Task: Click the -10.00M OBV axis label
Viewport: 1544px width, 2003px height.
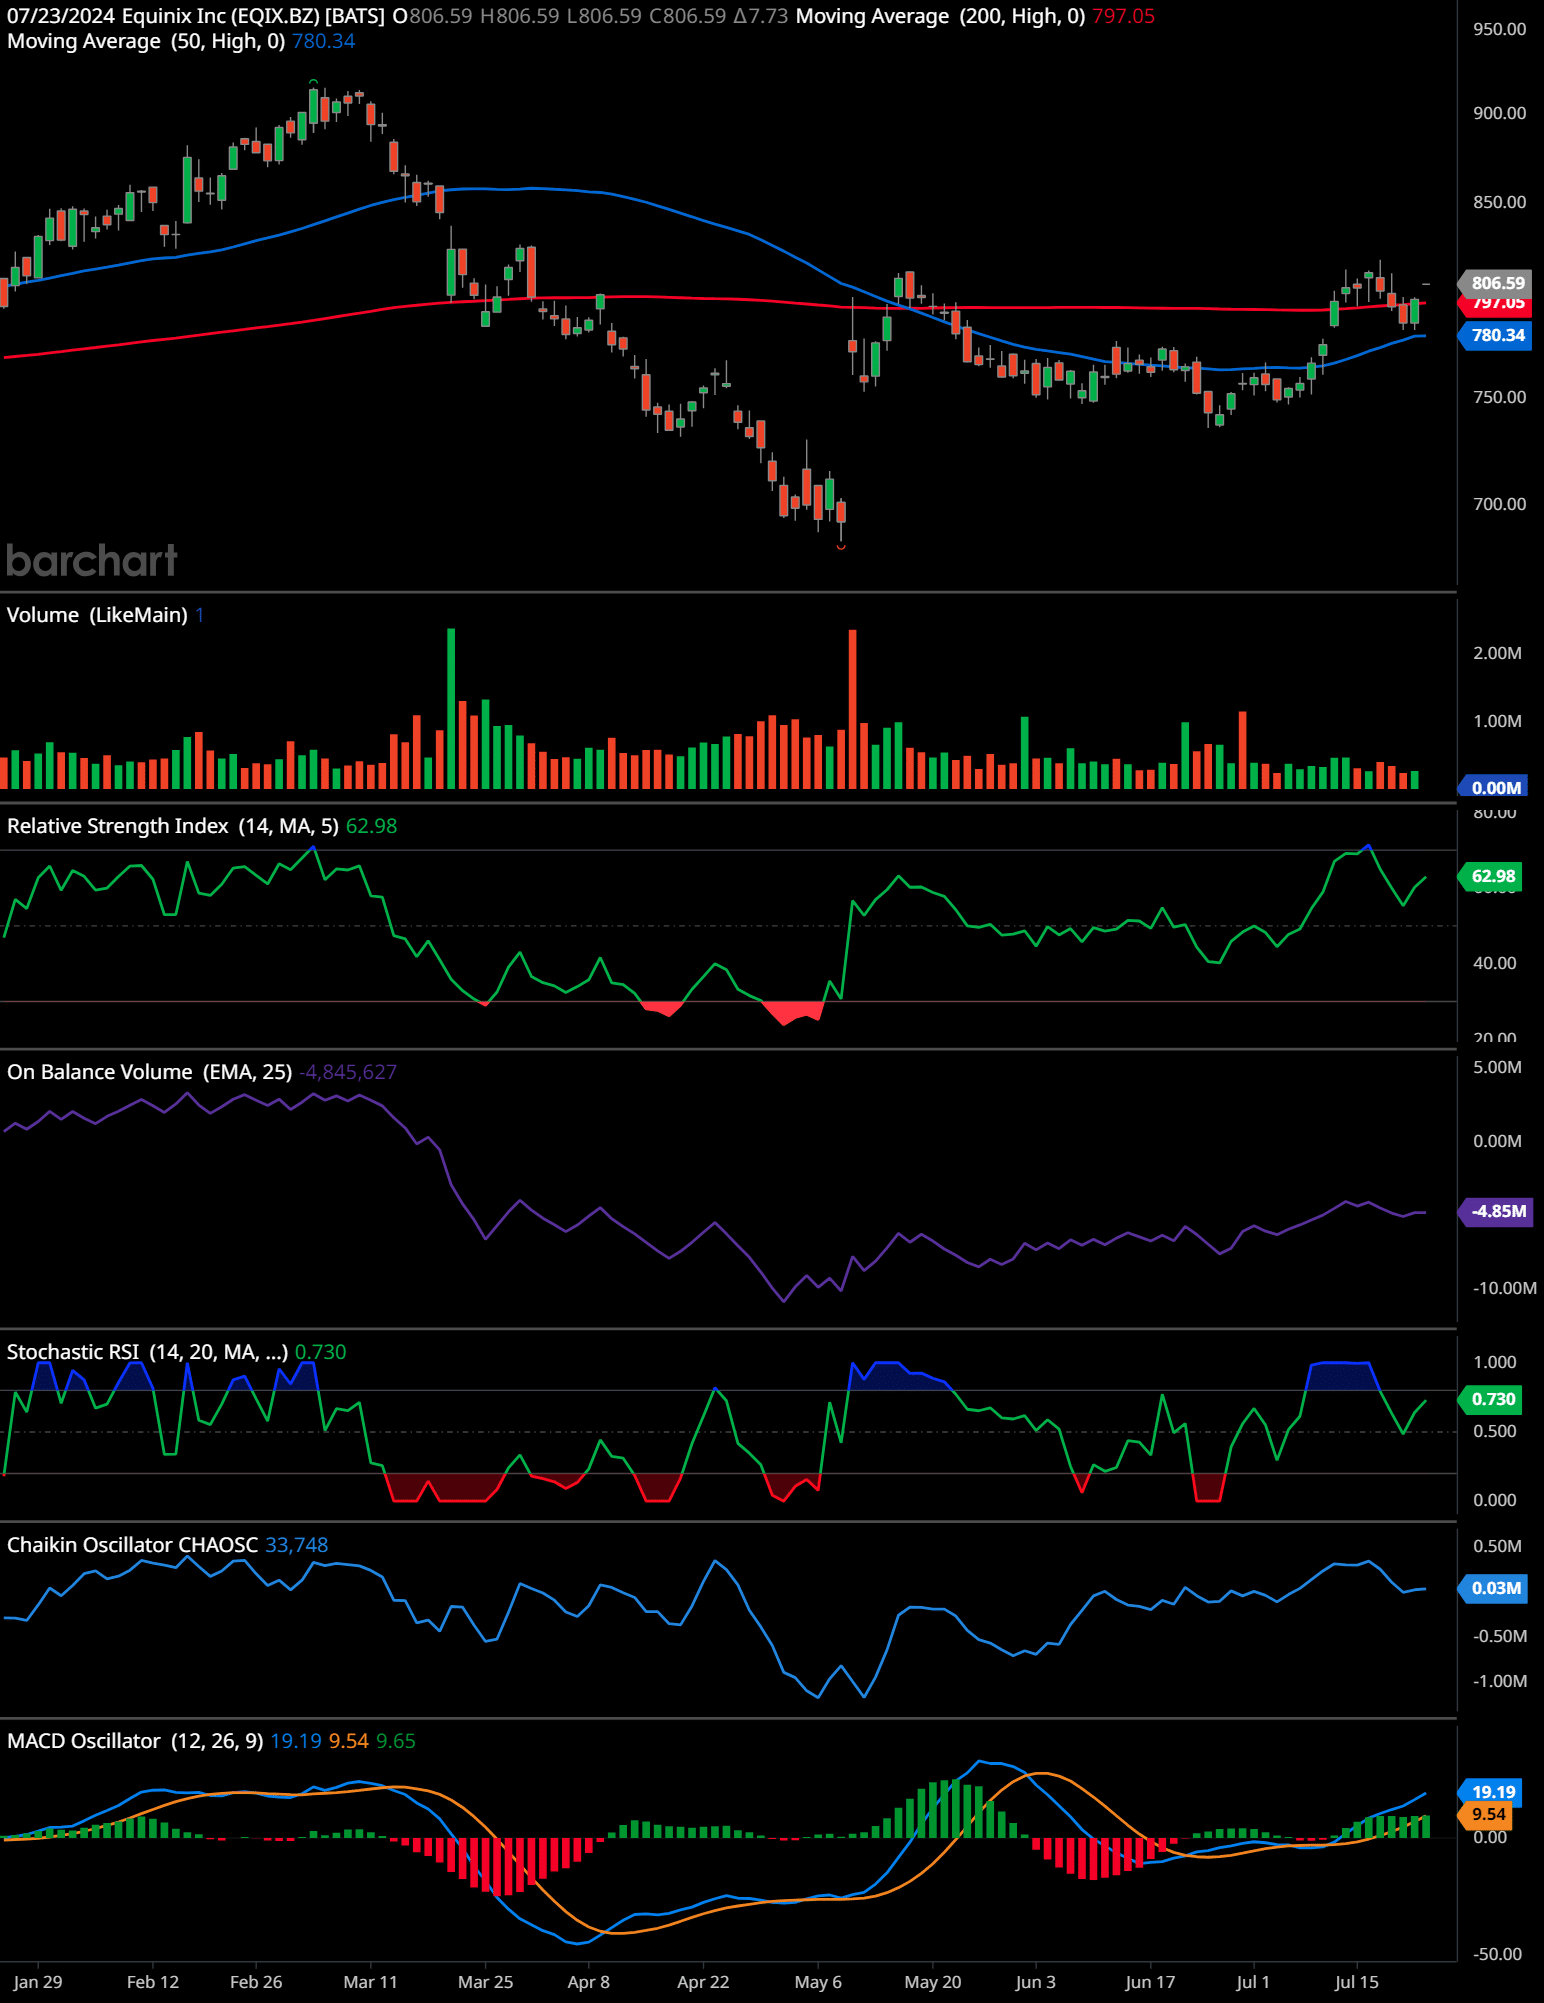Action: tap(1504, 1288)
